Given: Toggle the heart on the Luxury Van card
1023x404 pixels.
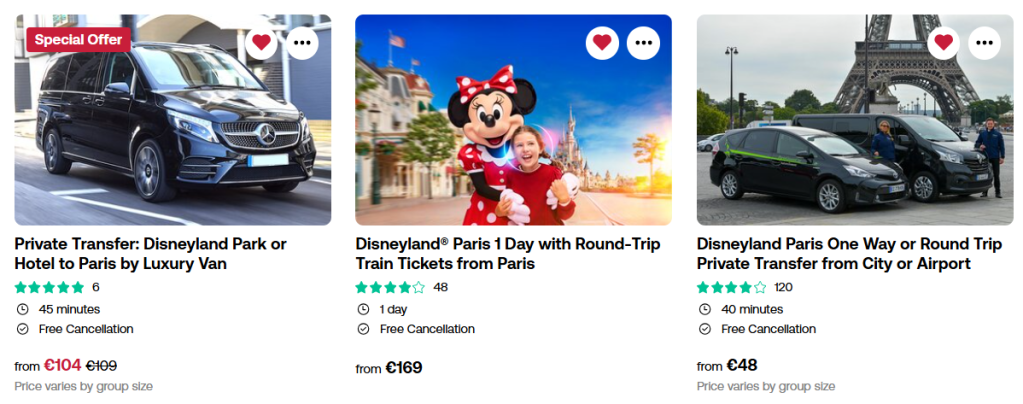Looking at the screenshot, I should (261, 42).
